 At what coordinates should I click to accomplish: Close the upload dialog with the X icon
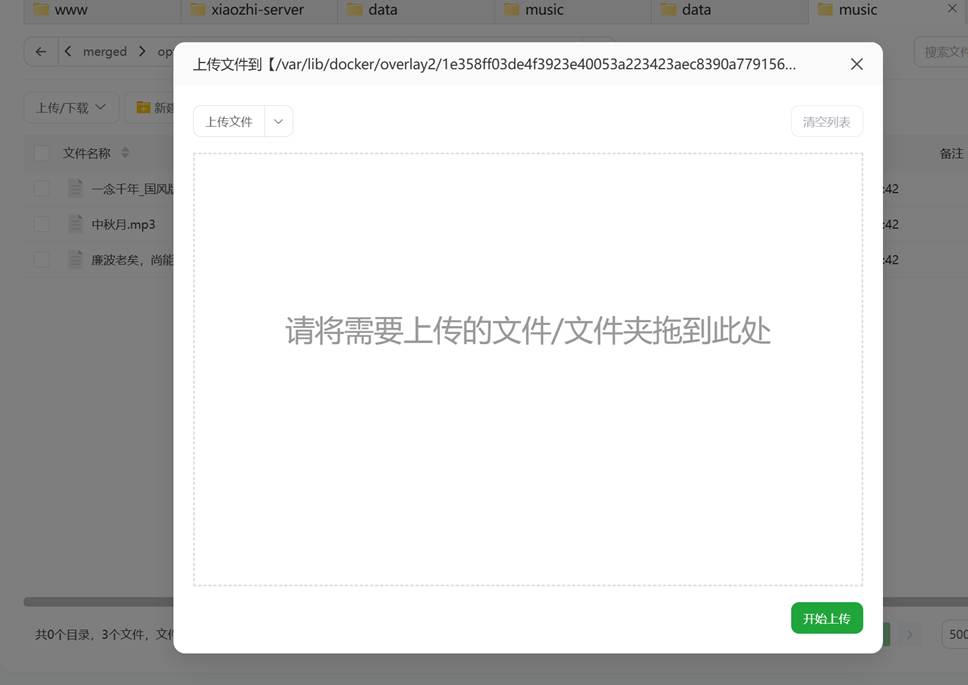(x=856, y=64)
